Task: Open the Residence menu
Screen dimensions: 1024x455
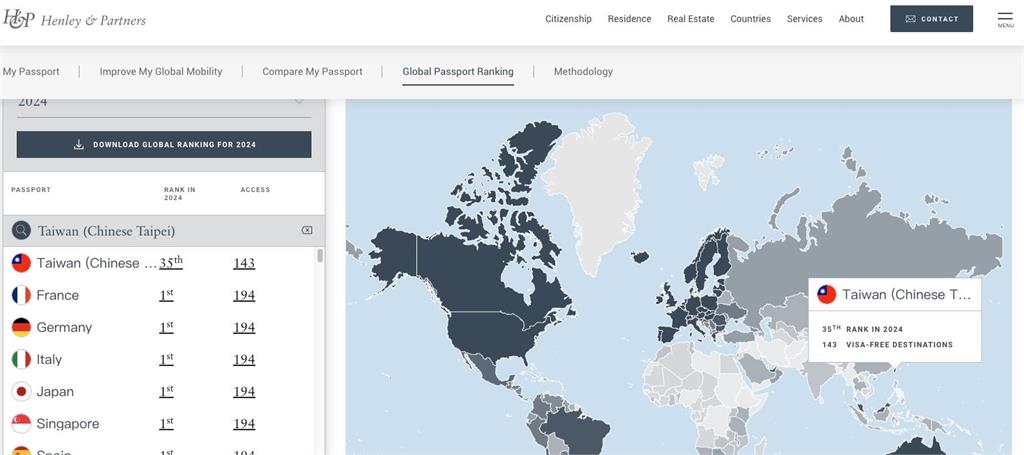Action: click(x=630, y=19)
